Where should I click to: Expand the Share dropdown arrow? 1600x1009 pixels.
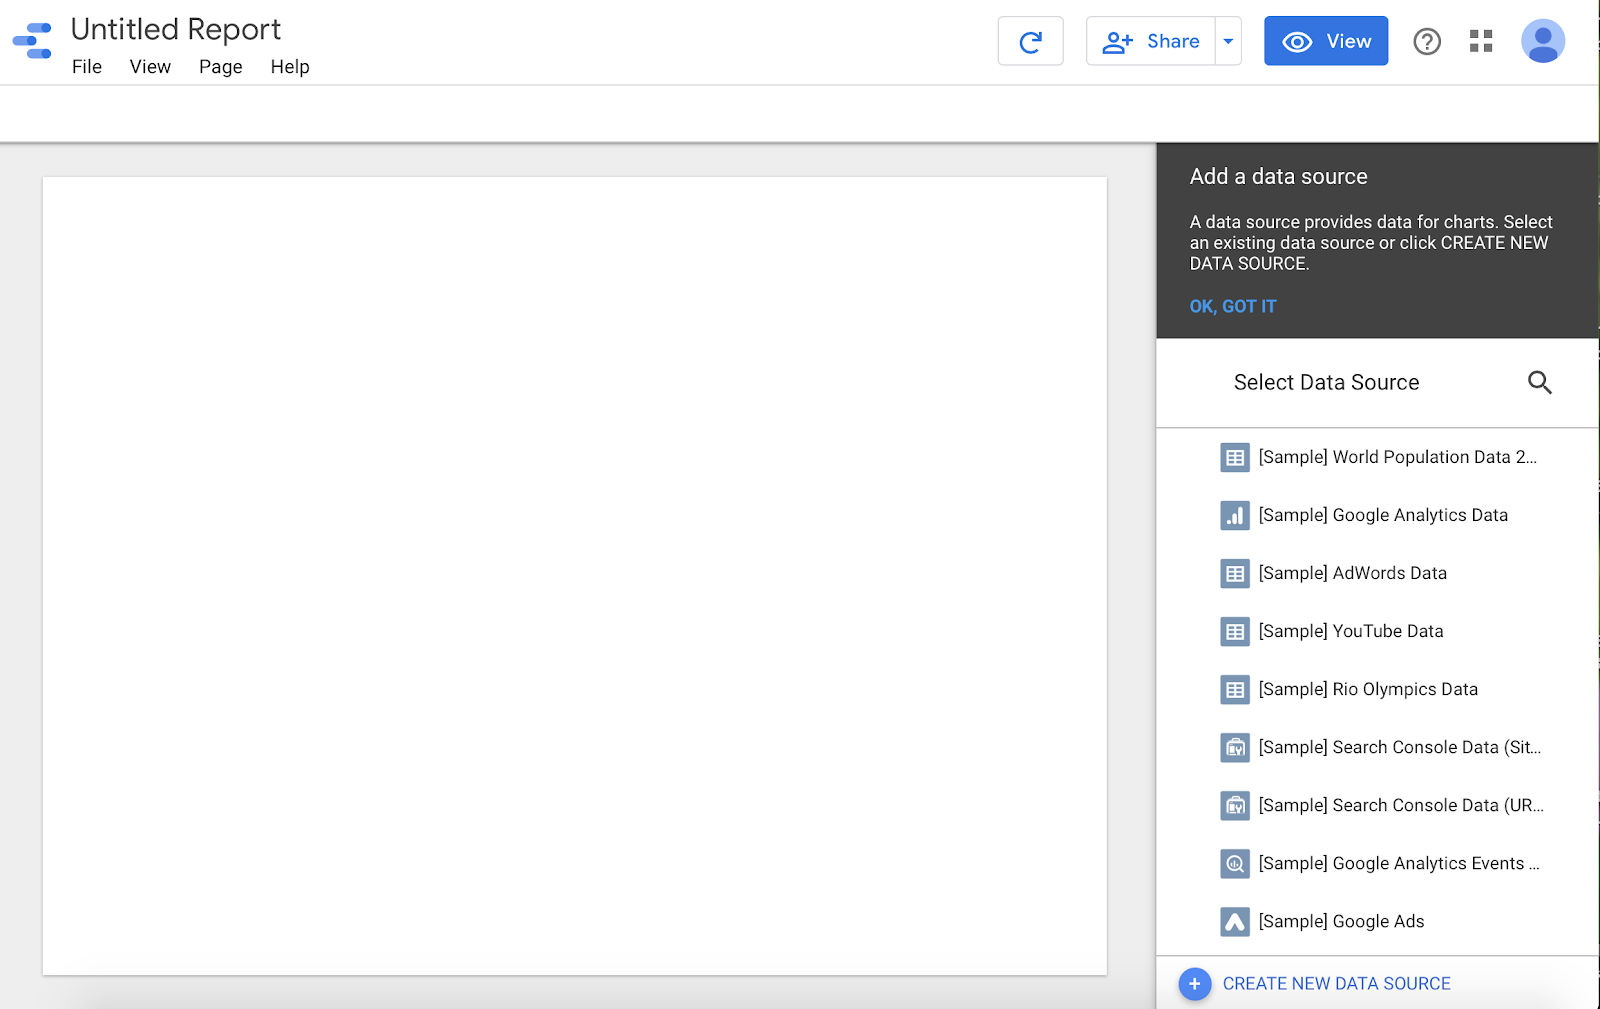(1228, 41)
